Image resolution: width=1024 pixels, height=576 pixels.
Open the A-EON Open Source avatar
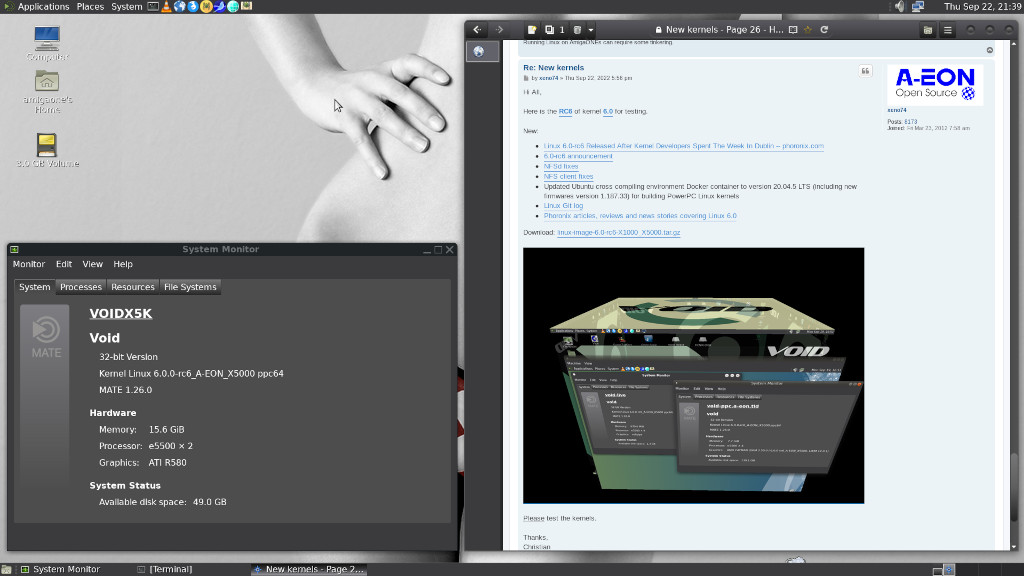coord(935,85)
